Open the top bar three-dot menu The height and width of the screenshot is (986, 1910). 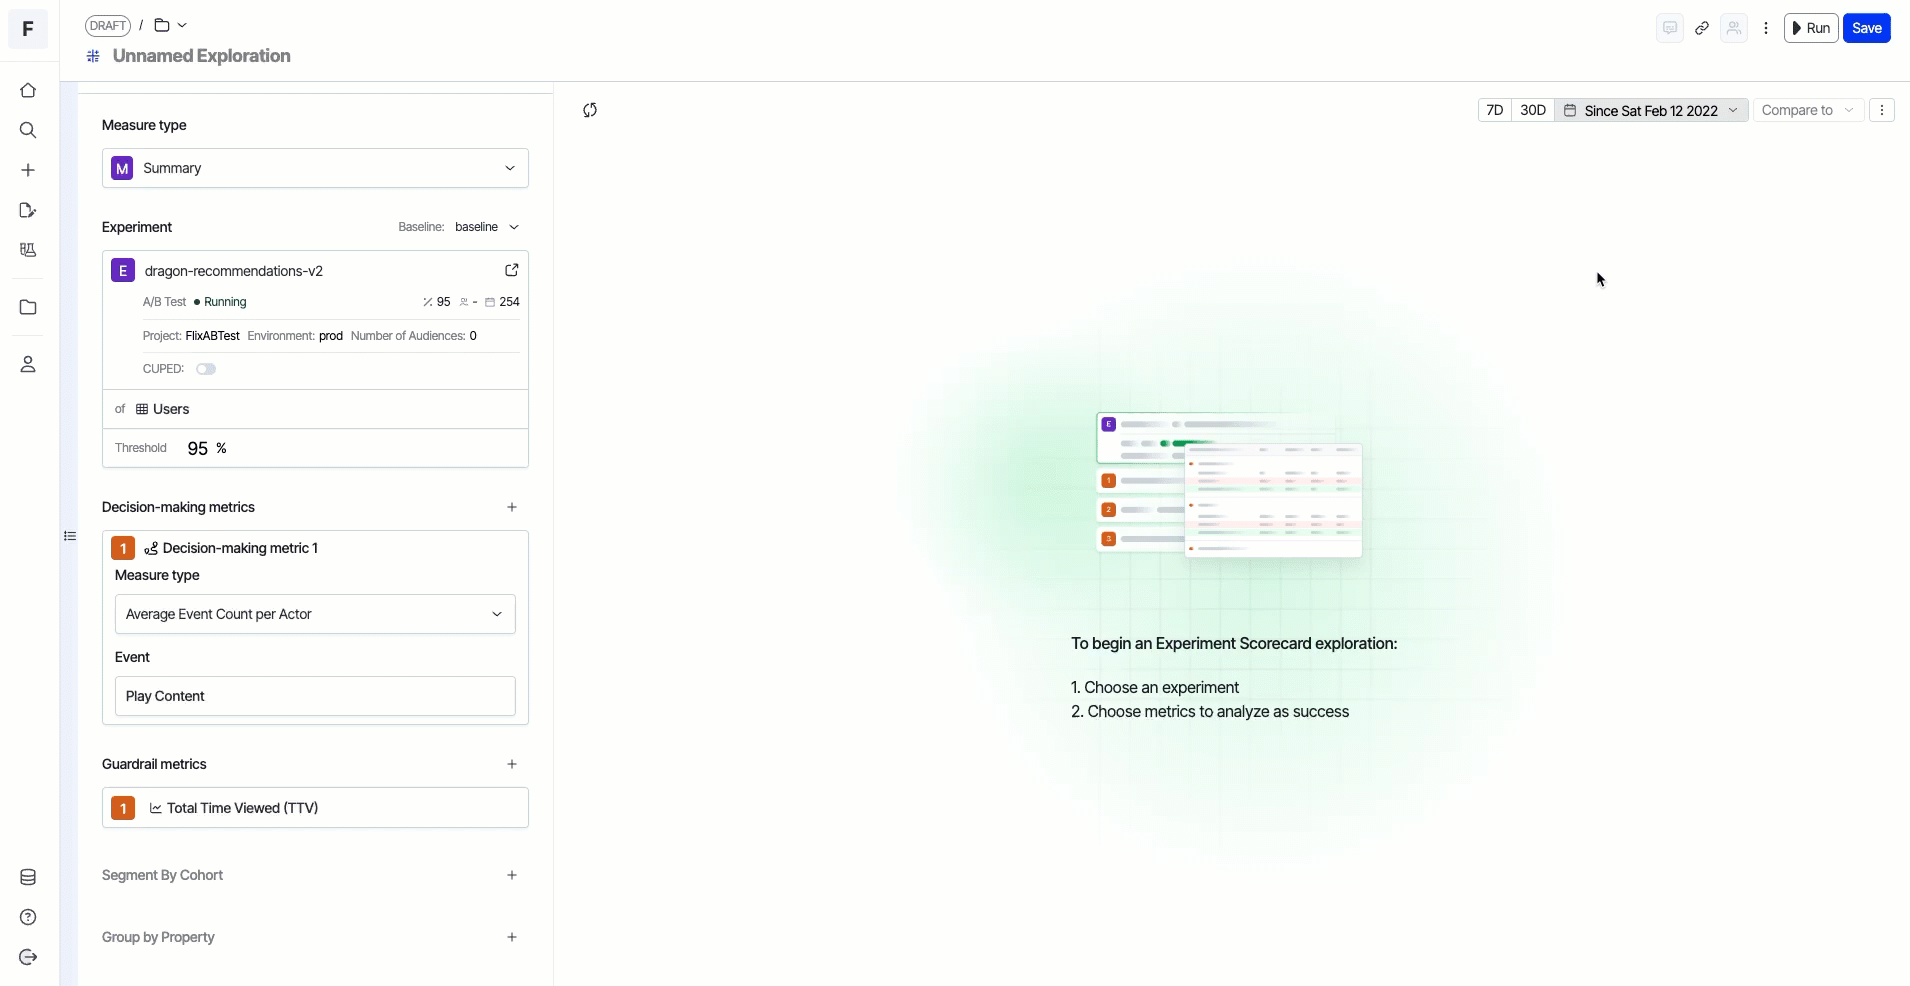[1766, 28]
